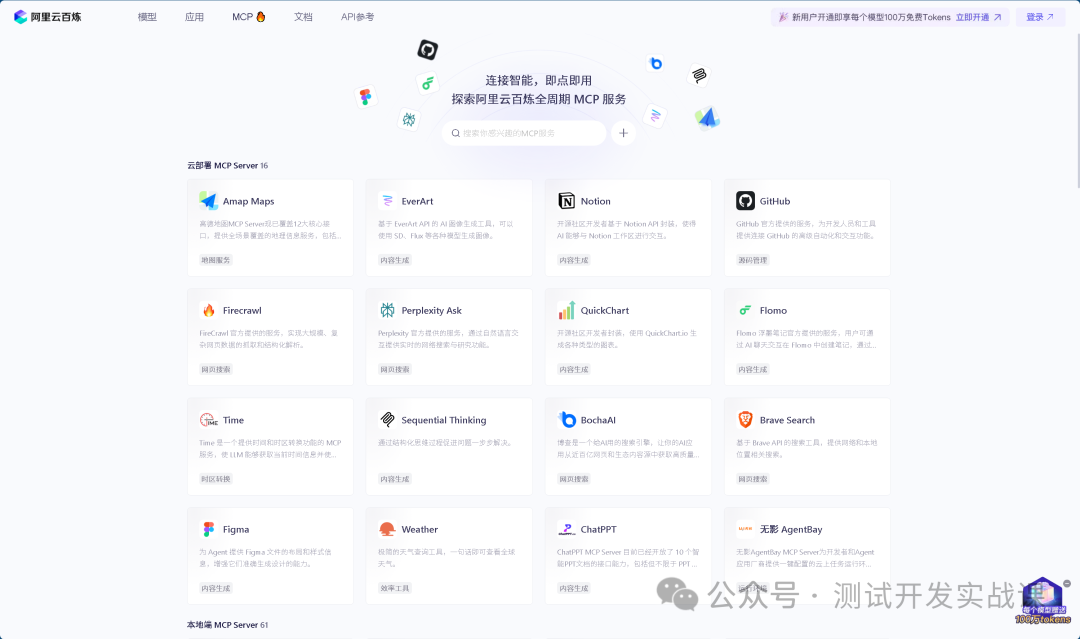Screen dimensions: 1080x639
Task: Open the Figma card title
Action: 236,530
